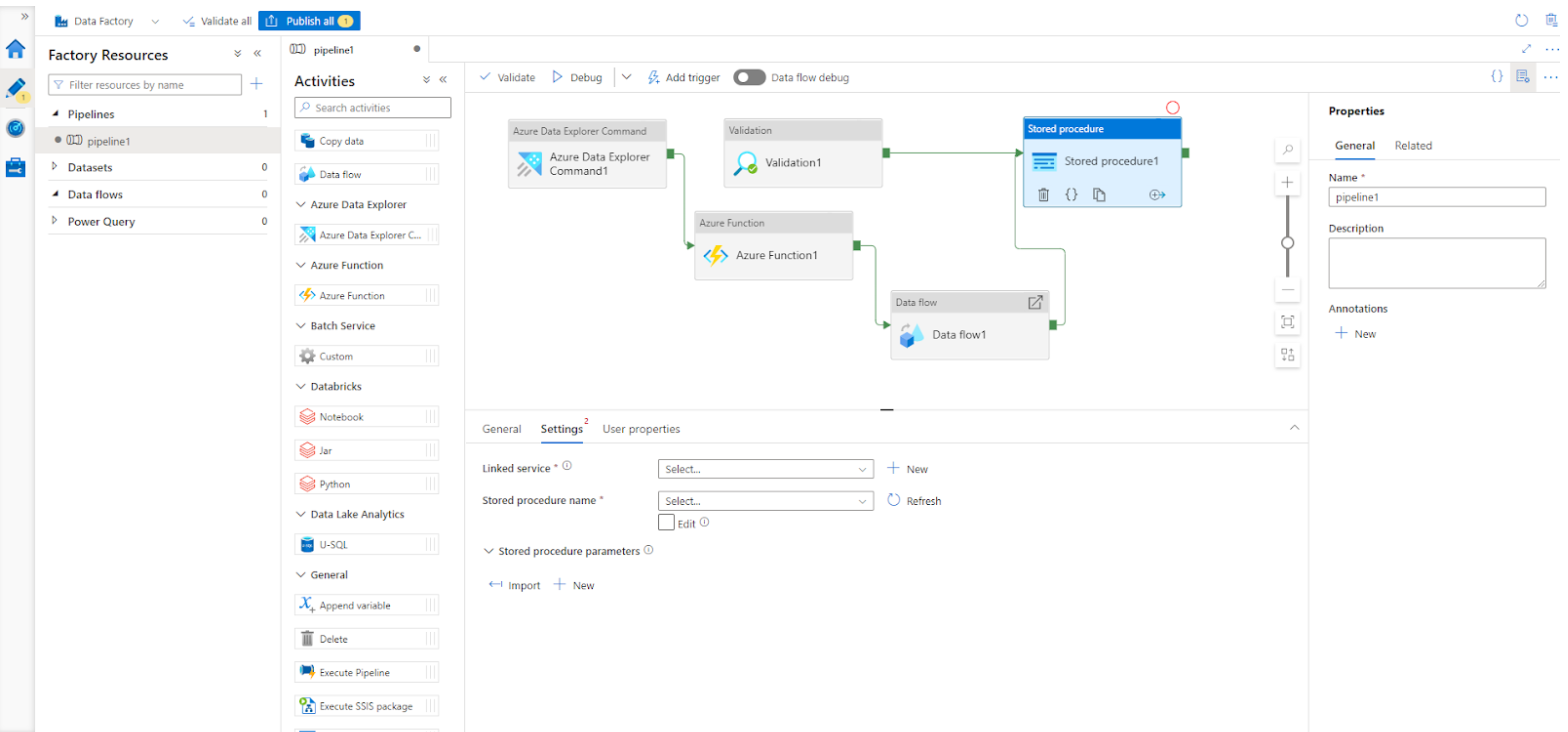Select the Validation1 activity node
1568x732 pixels.
pos(803,152)
